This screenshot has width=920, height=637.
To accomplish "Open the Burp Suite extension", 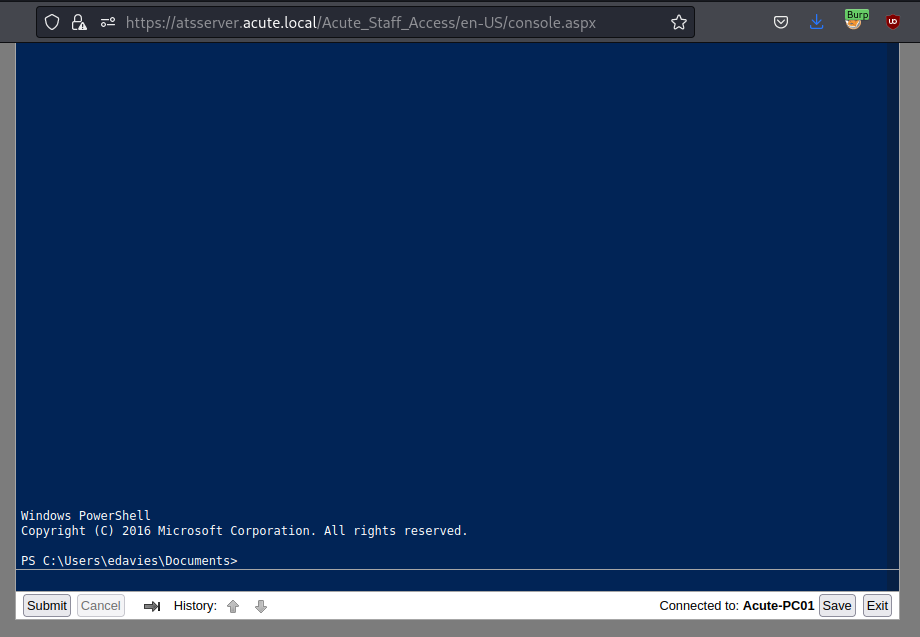I will coord(856,21).
